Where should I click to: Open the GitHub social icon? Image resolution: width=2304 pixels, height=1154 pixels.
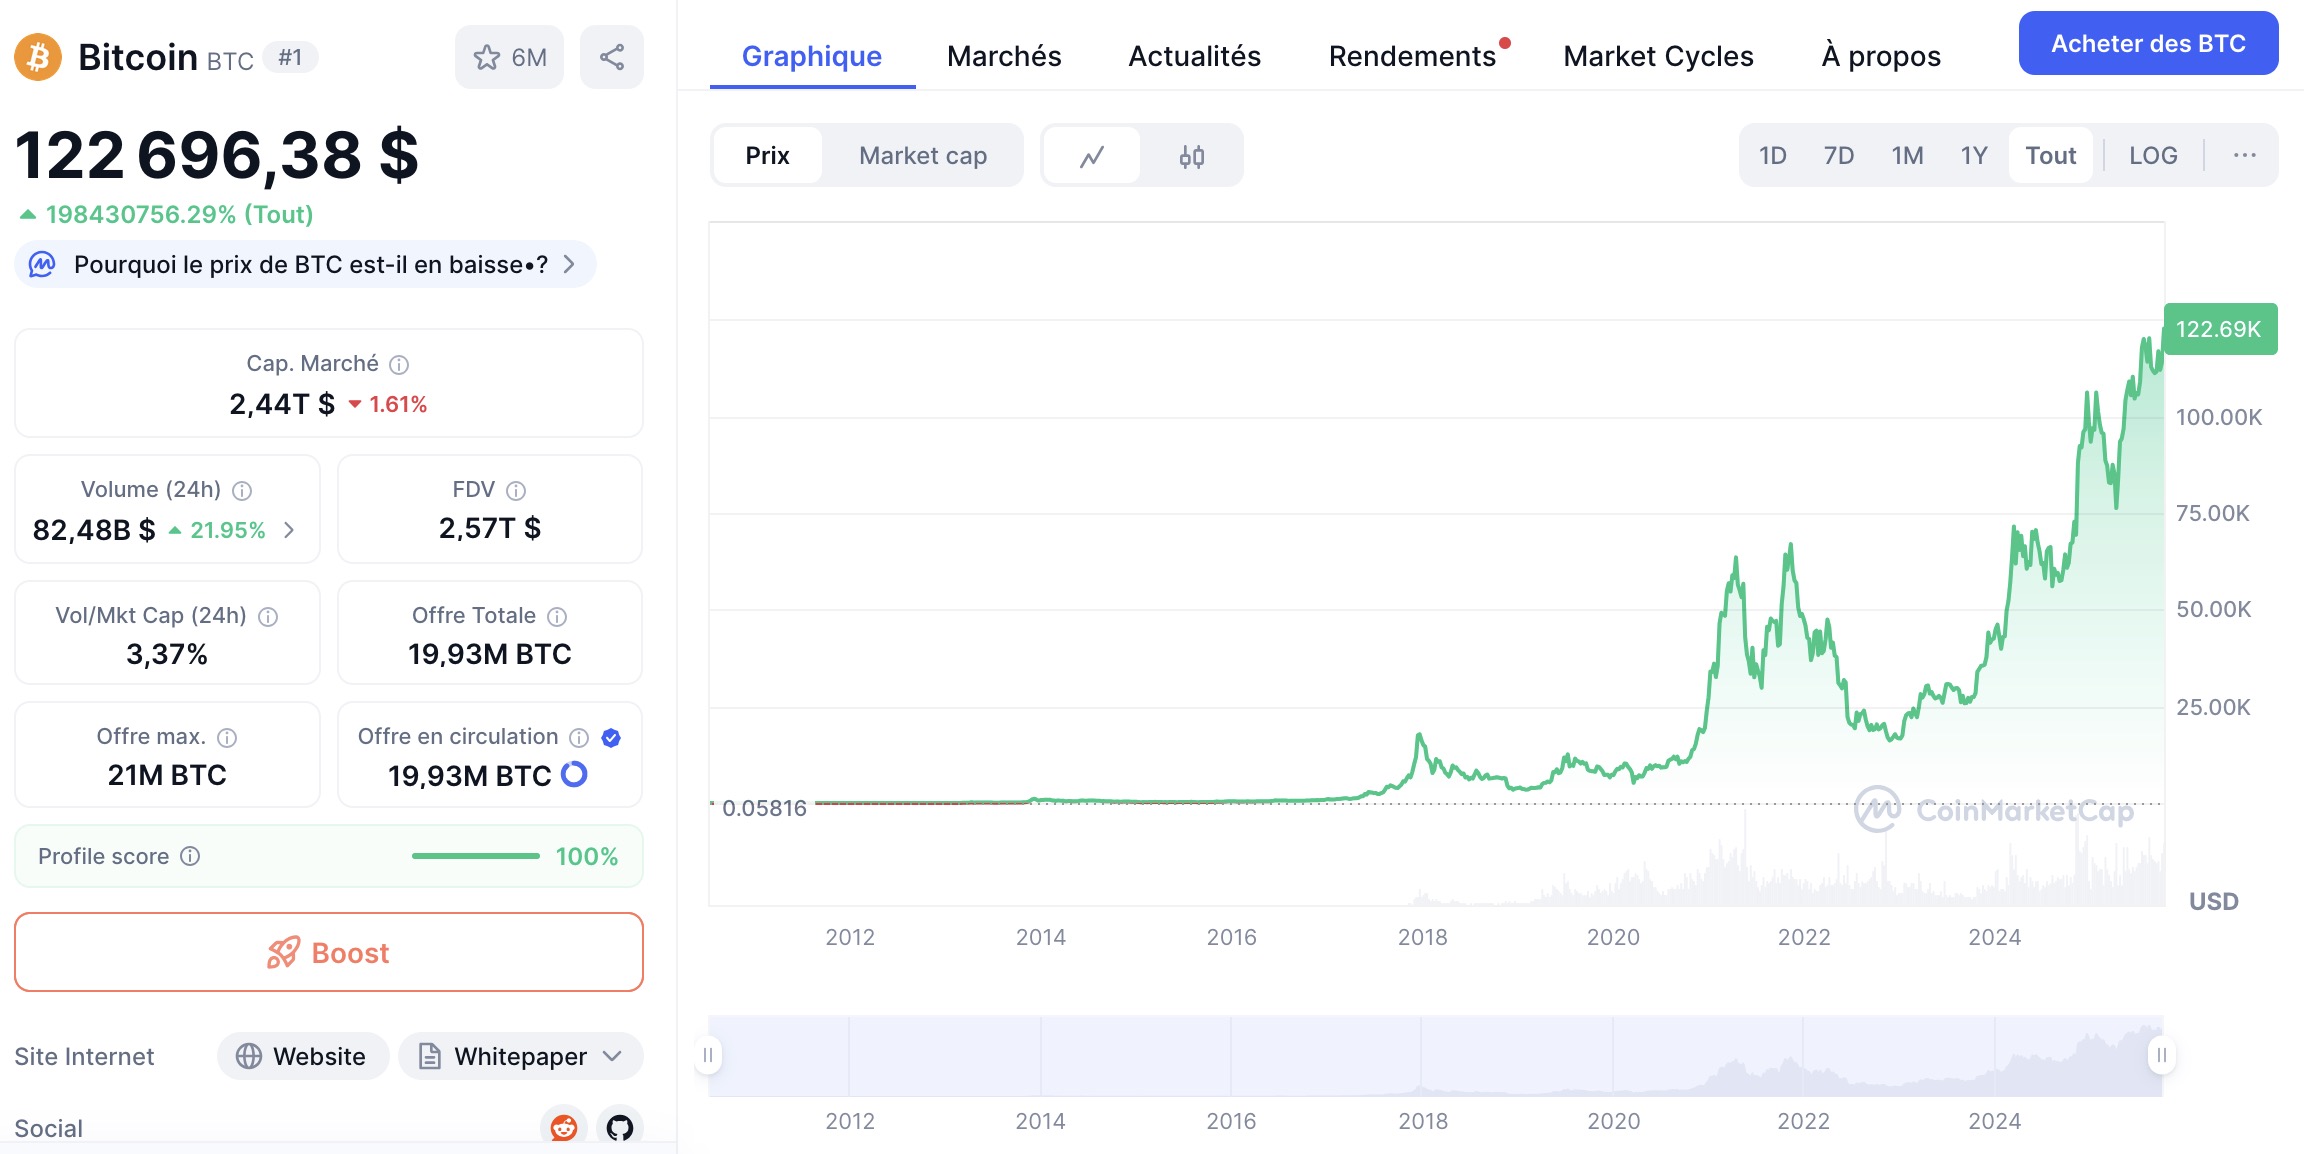click(x=620, y=1128)
